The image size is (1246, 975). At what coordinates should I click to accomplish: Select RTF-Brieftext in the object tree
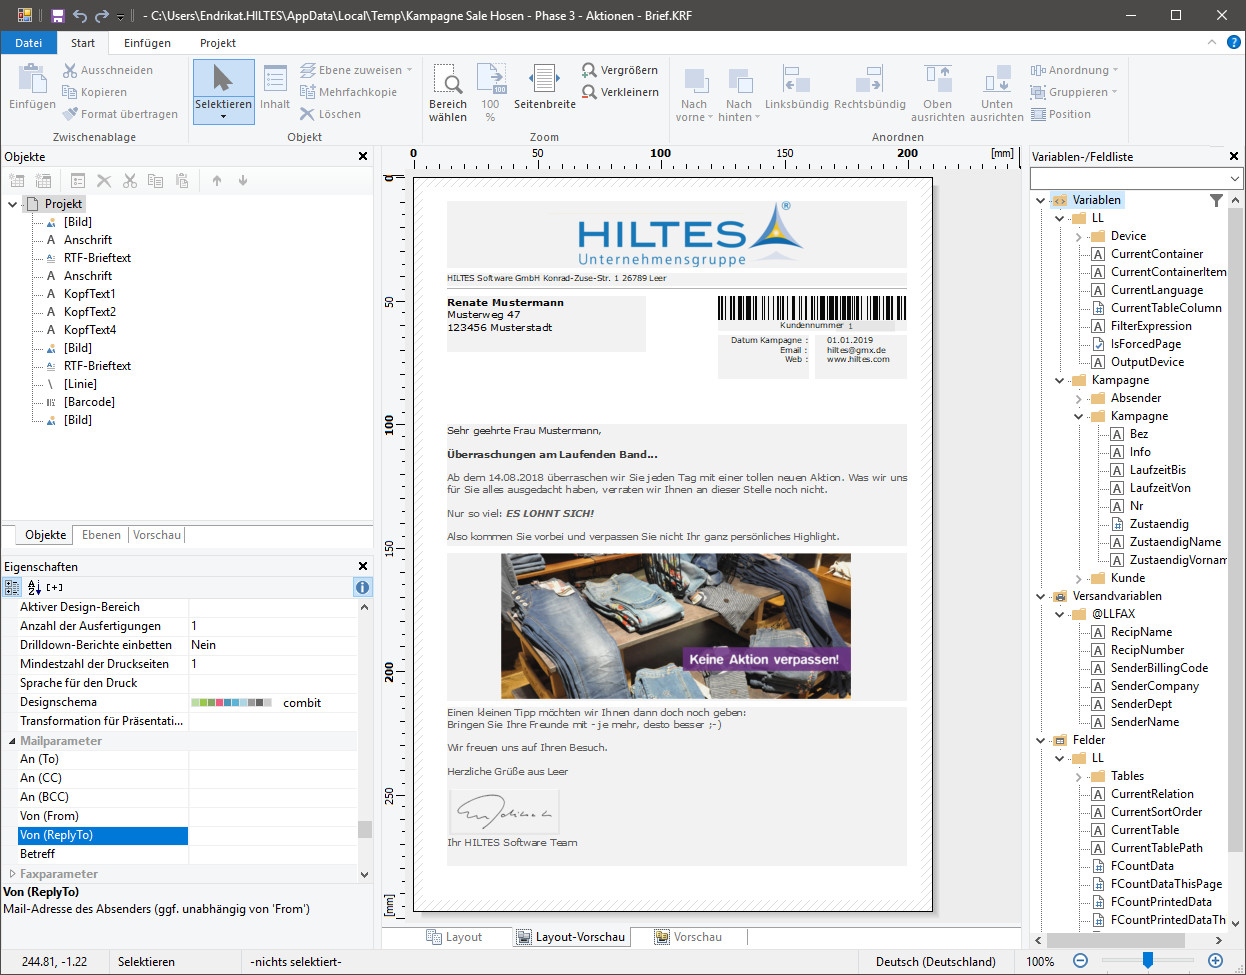pyautogui.click(x=97, y=258)
